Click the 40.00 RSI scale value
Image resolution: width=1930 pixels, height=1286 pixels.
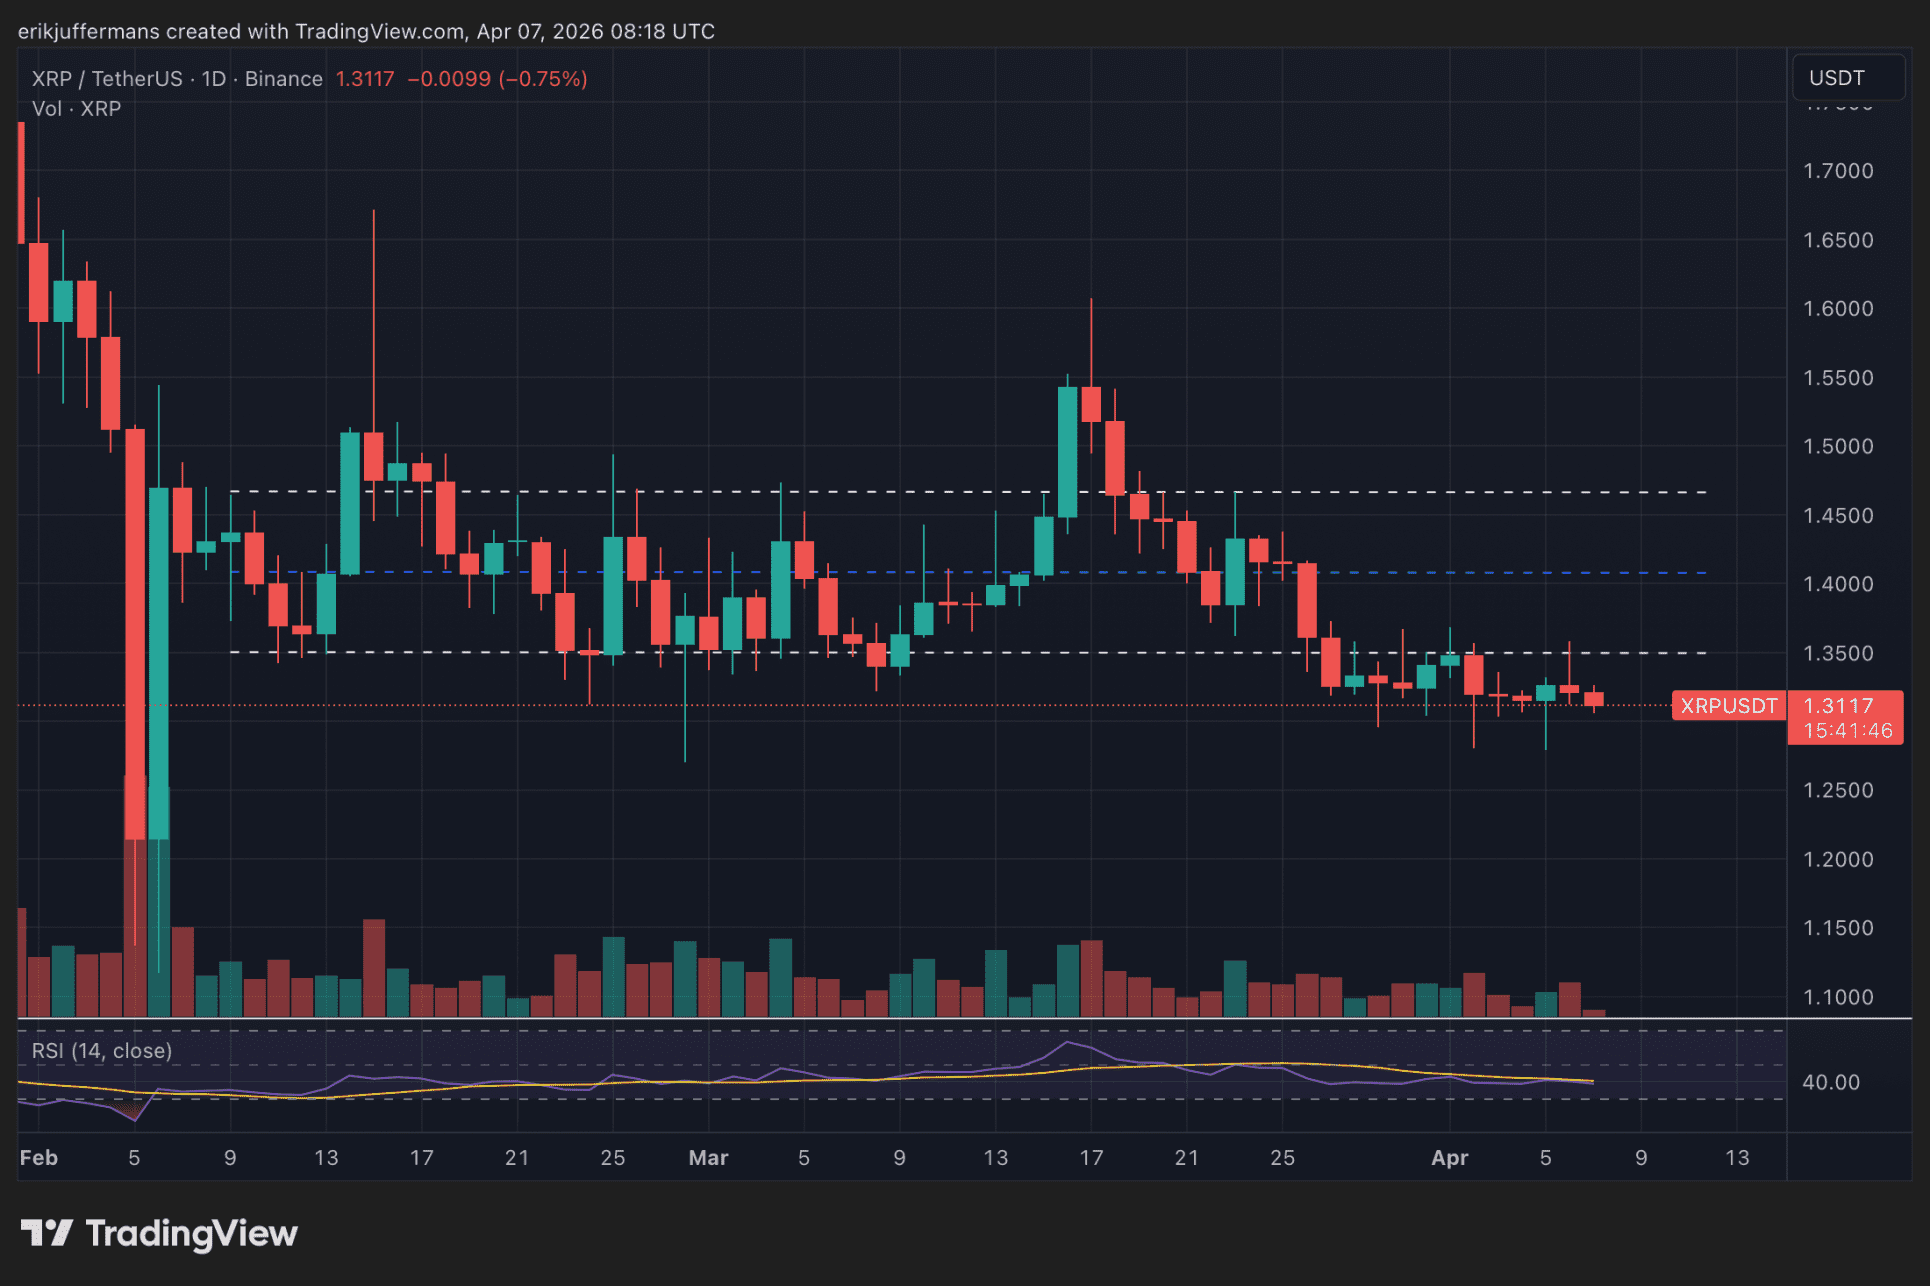click(x=1831, y=1083)
